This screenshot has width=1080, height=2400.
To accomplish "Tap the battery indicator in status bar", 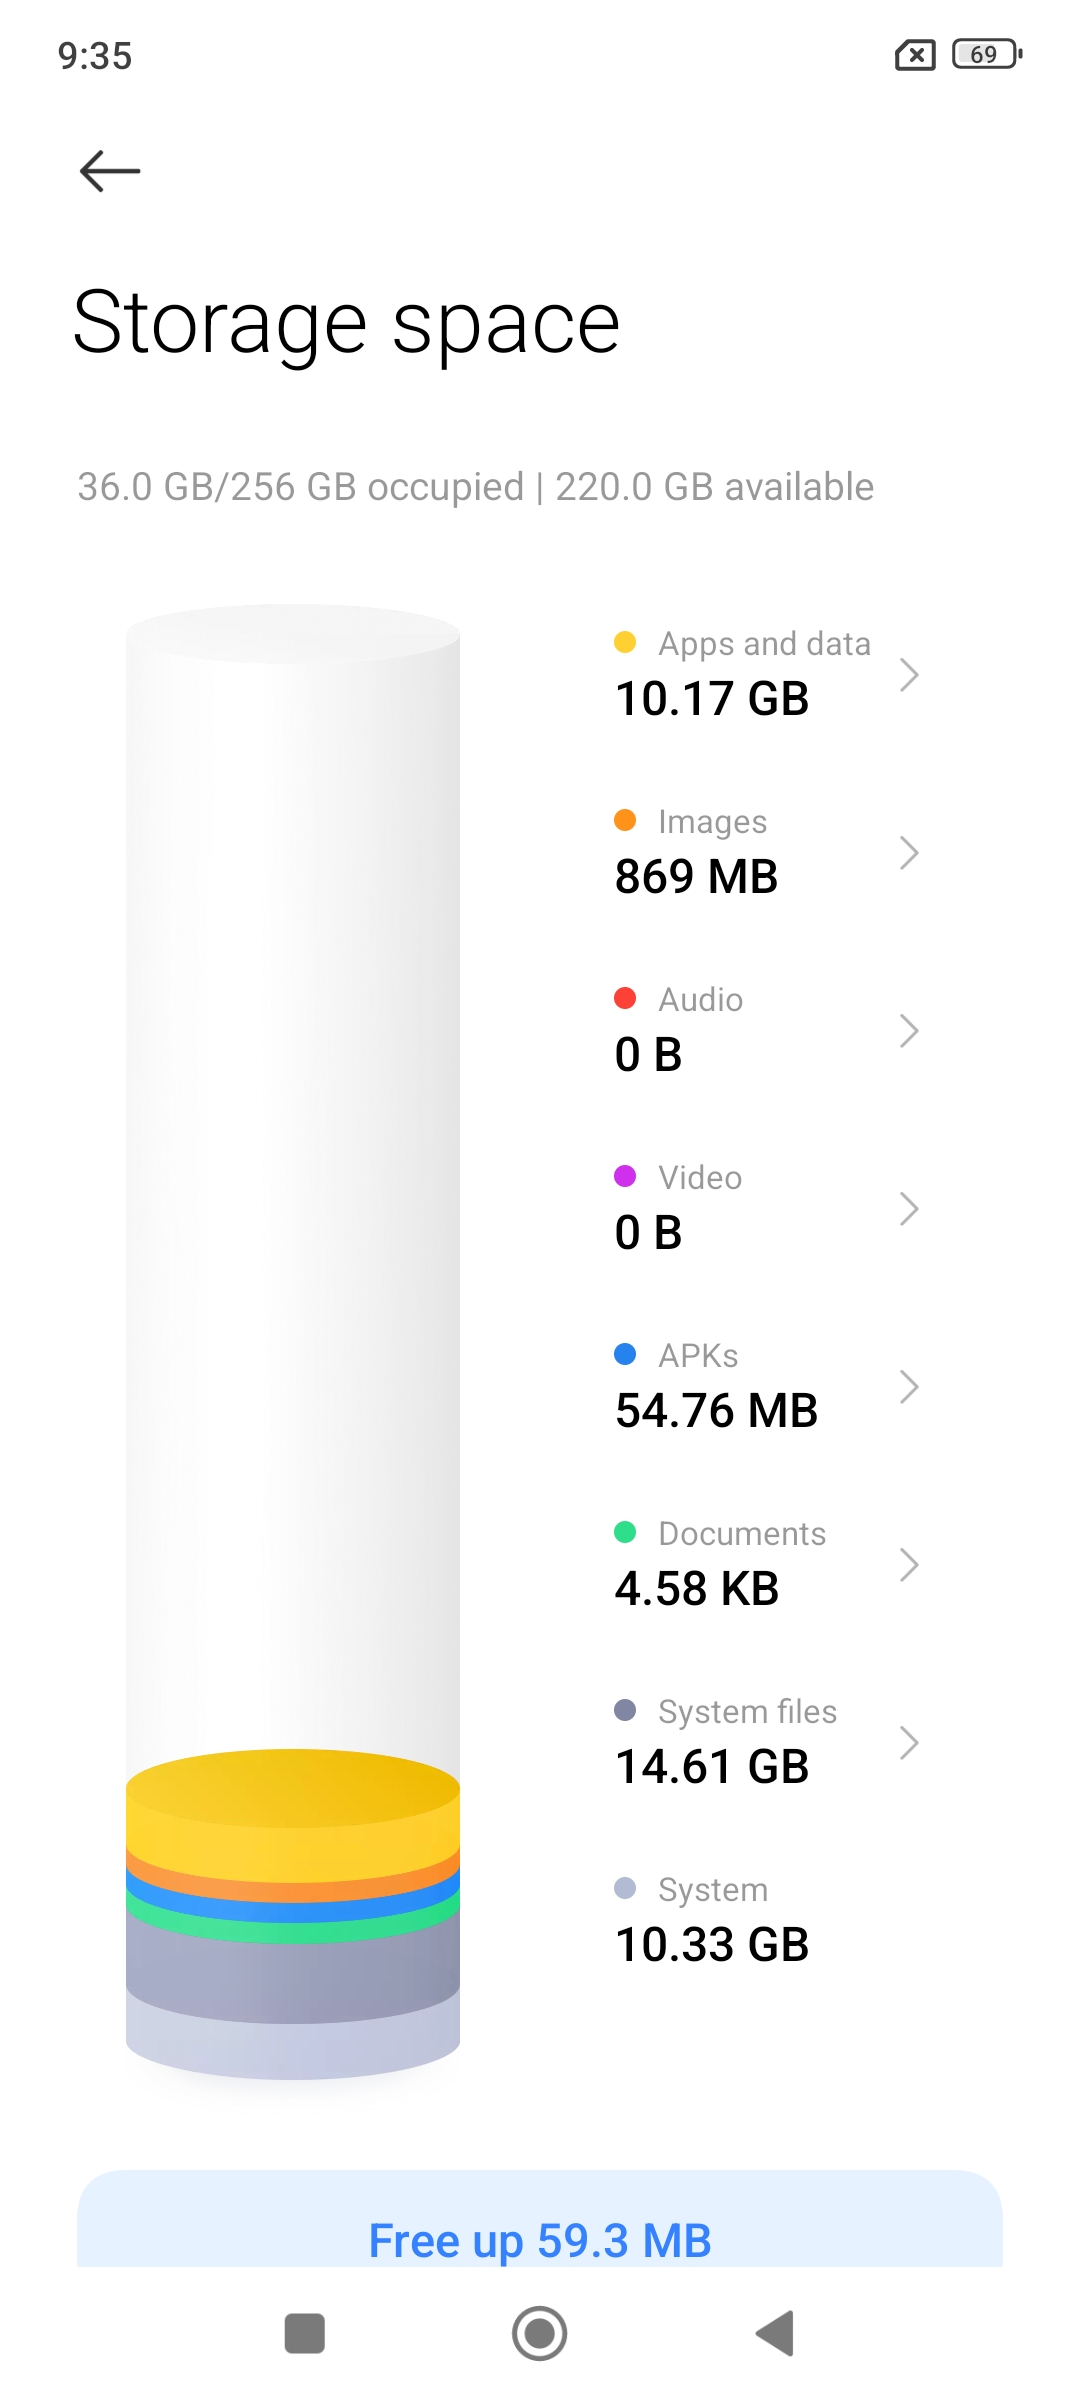I will (x=986, y=54).
